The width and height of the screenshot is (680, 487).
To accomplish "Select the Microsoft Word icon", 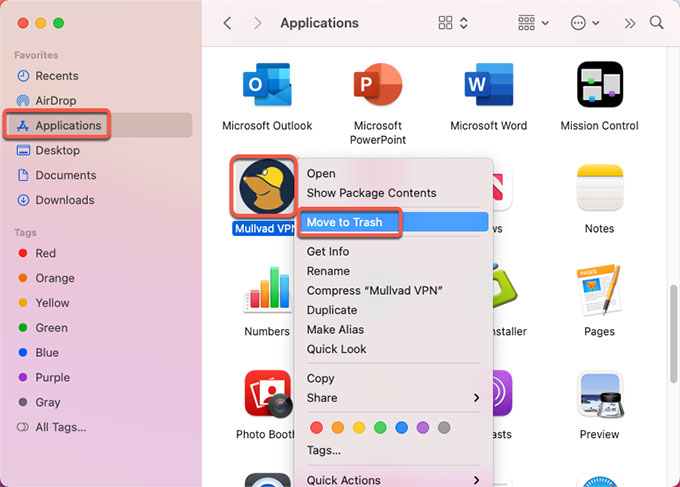I will 489,85.
